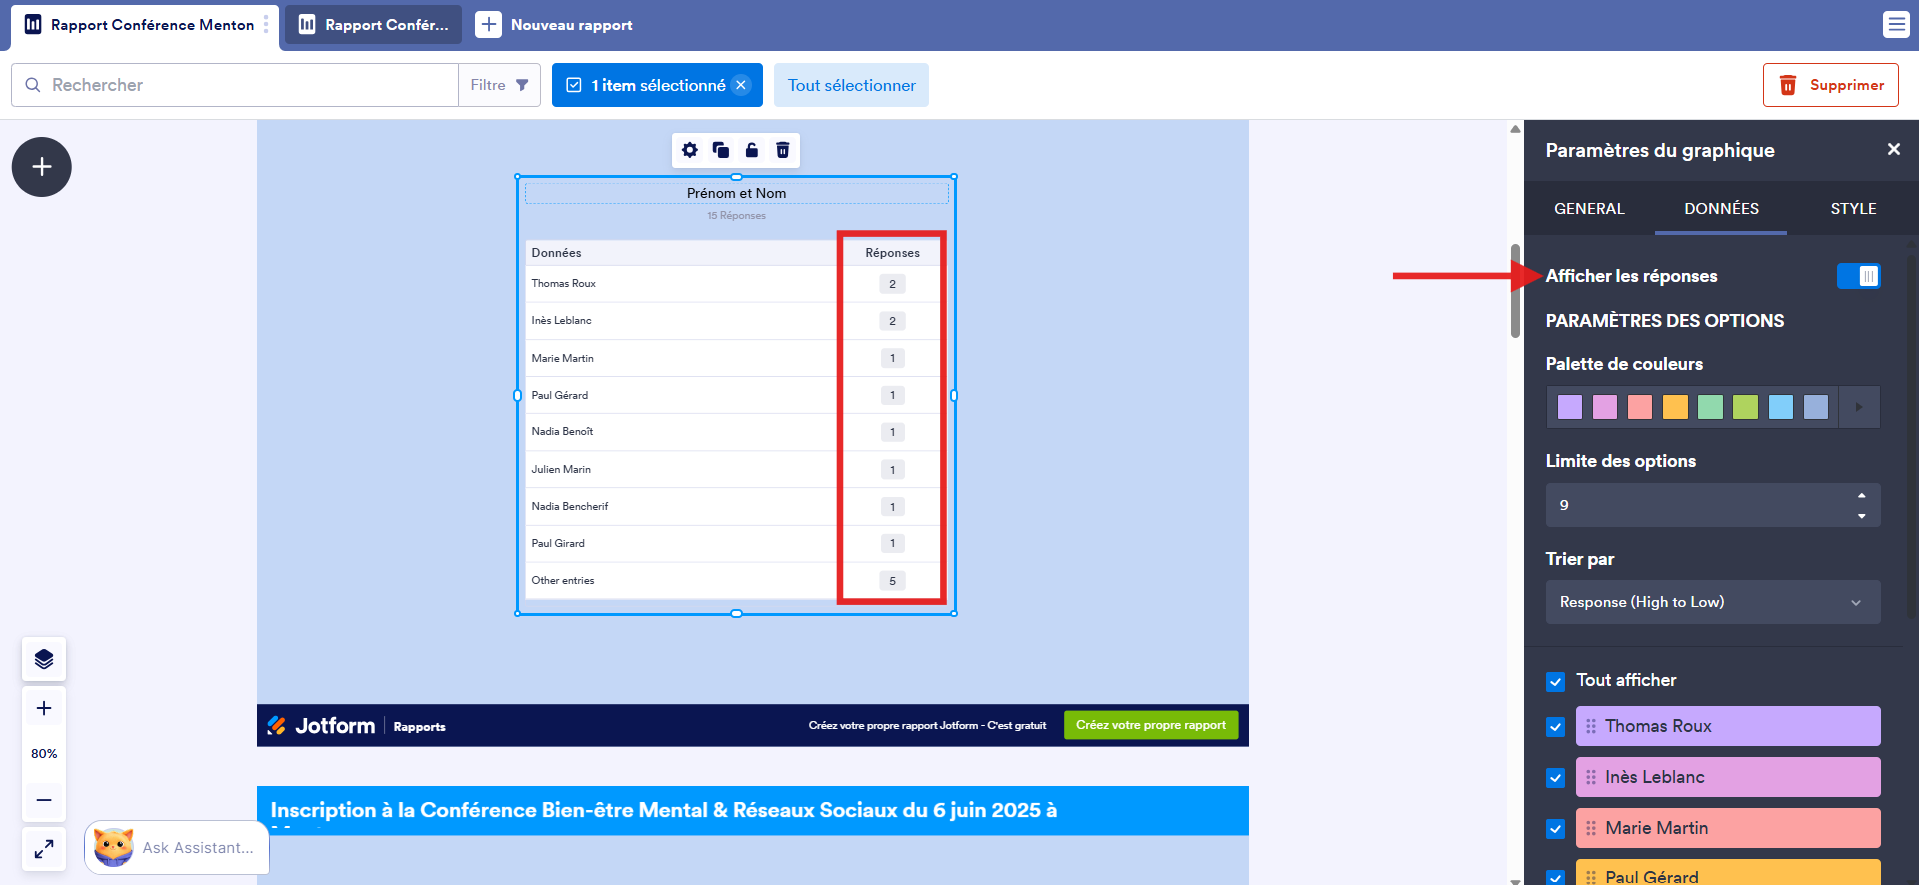Uncheck the Thomas Roux checkbox
Screen dimensions: 1919x885
(x=1555, y=727)
